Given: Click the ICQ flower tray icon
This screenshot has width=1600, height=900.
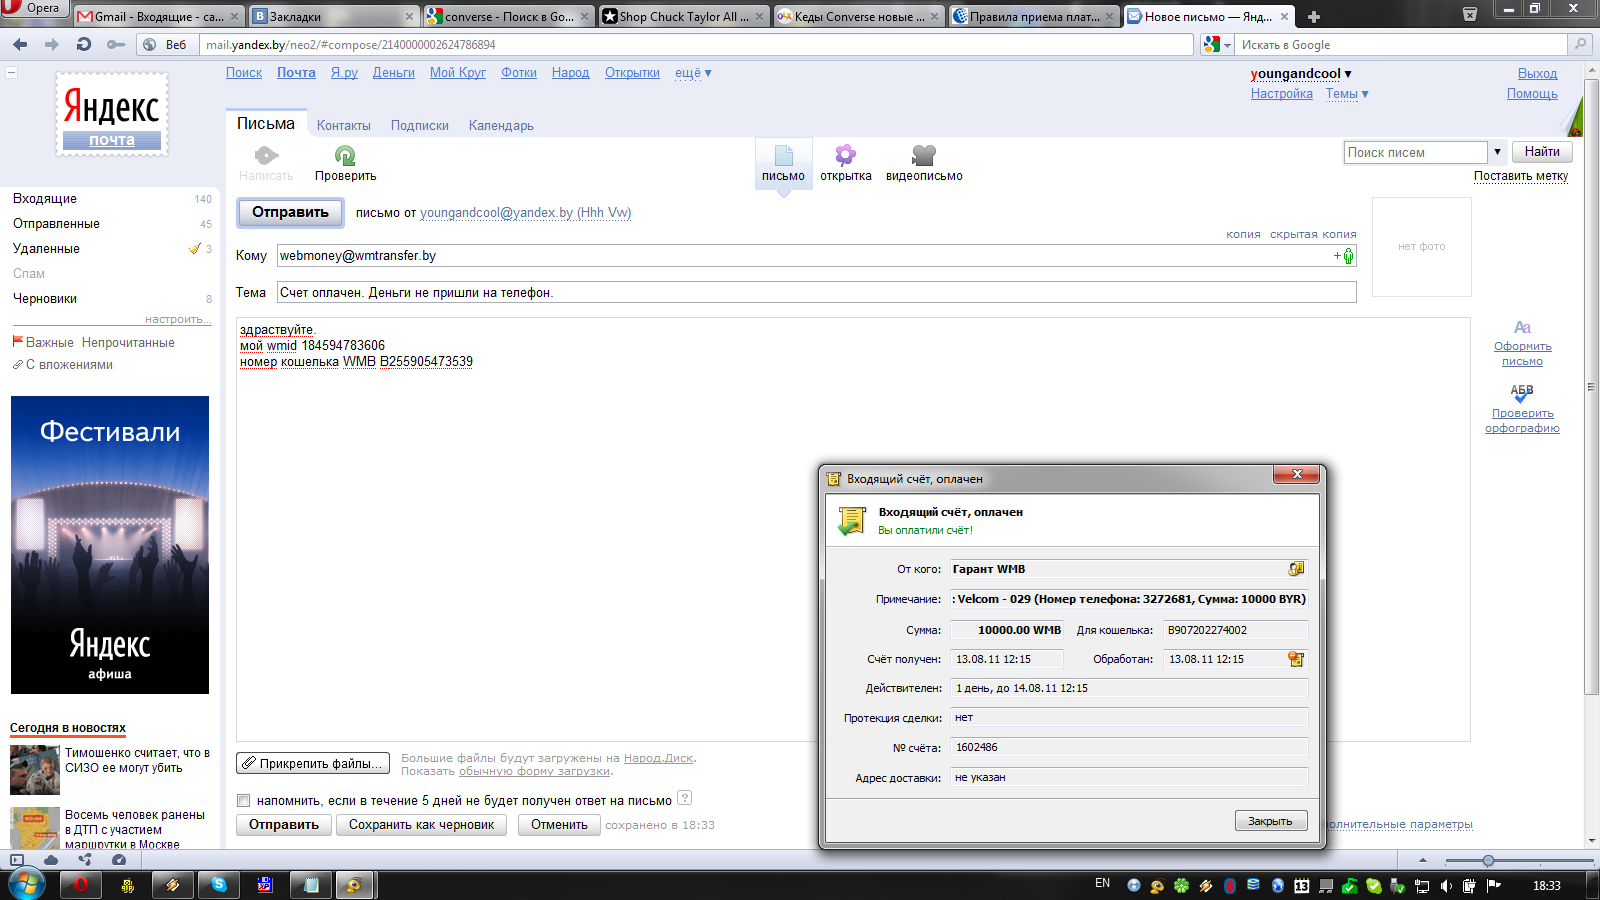Looking at the screenshot, I should pos(1181,886).
